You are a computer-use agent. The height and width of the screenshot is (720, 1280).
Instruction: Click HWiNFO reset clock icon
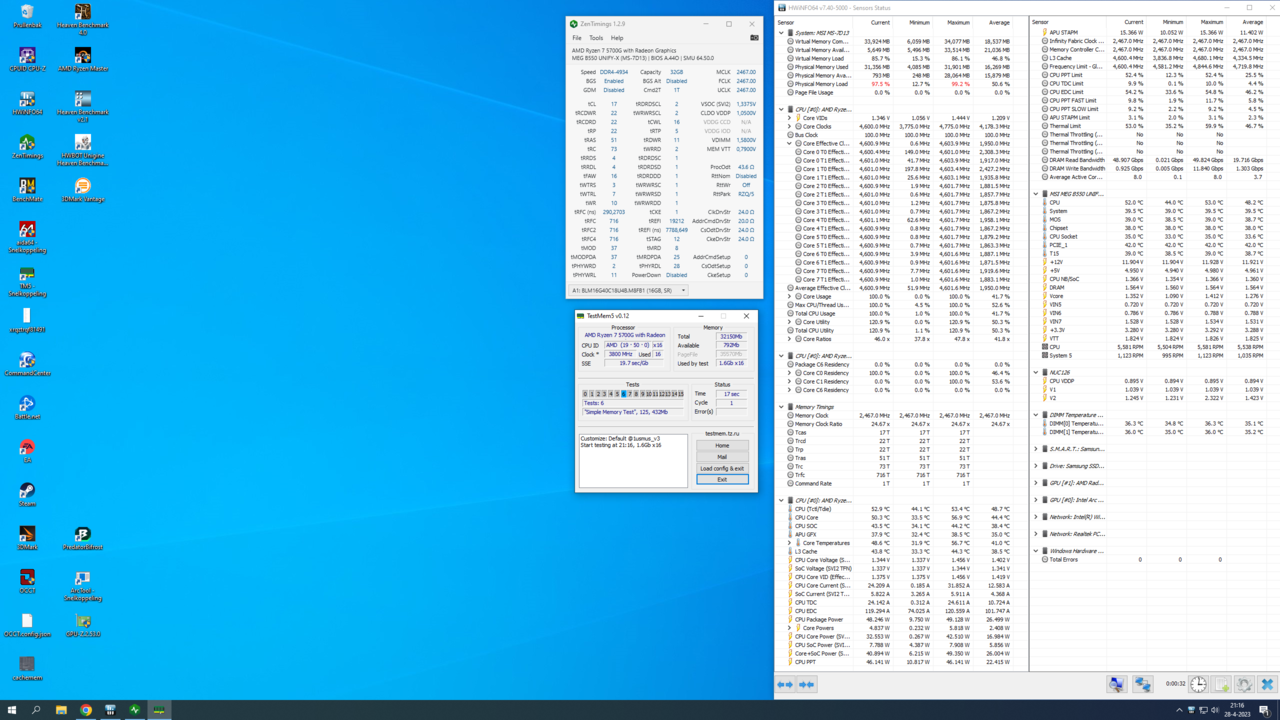(1198, 684)
